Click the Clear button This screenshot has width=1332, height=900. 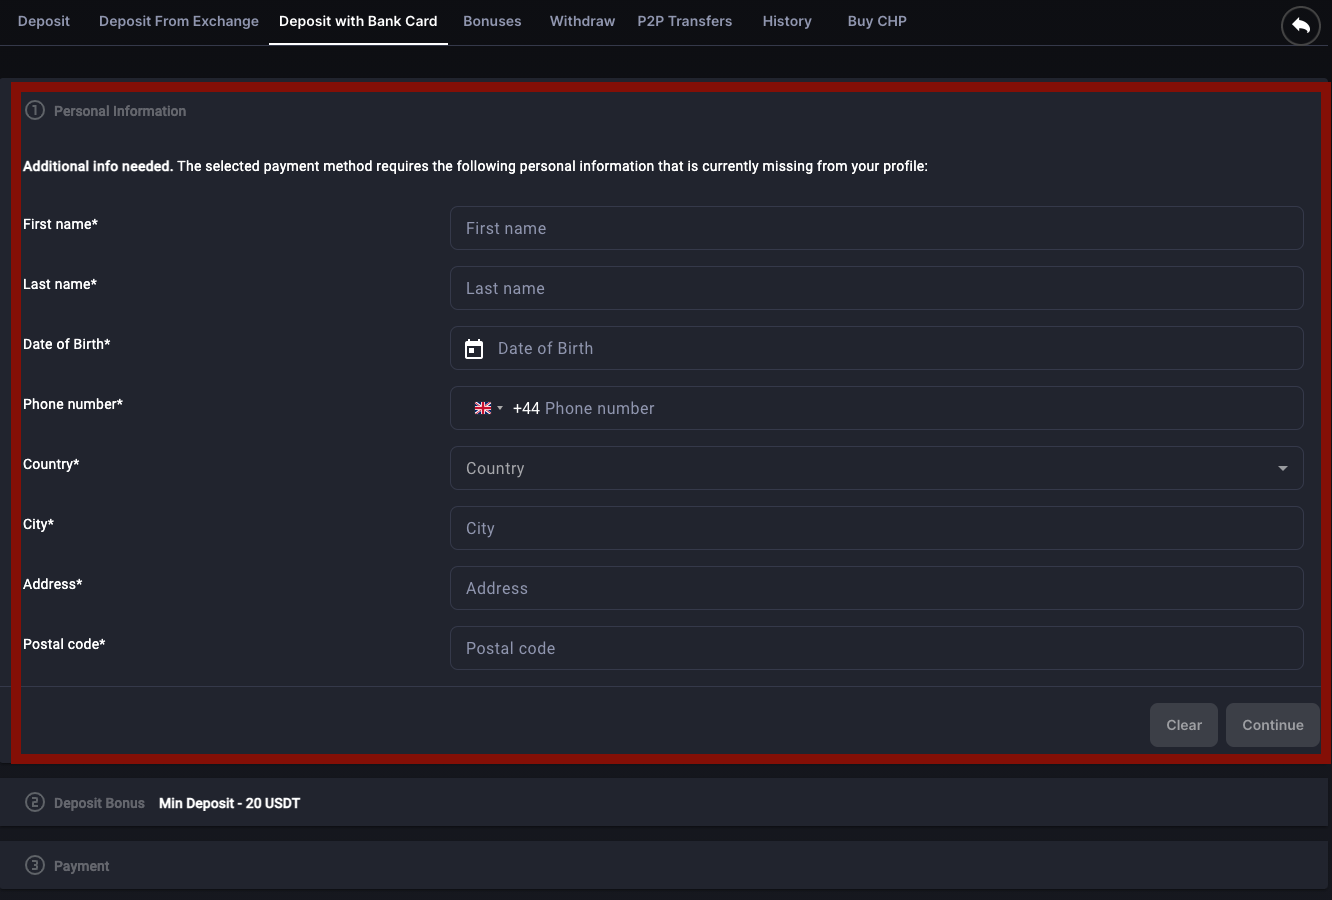click(x=1184, y=725)
